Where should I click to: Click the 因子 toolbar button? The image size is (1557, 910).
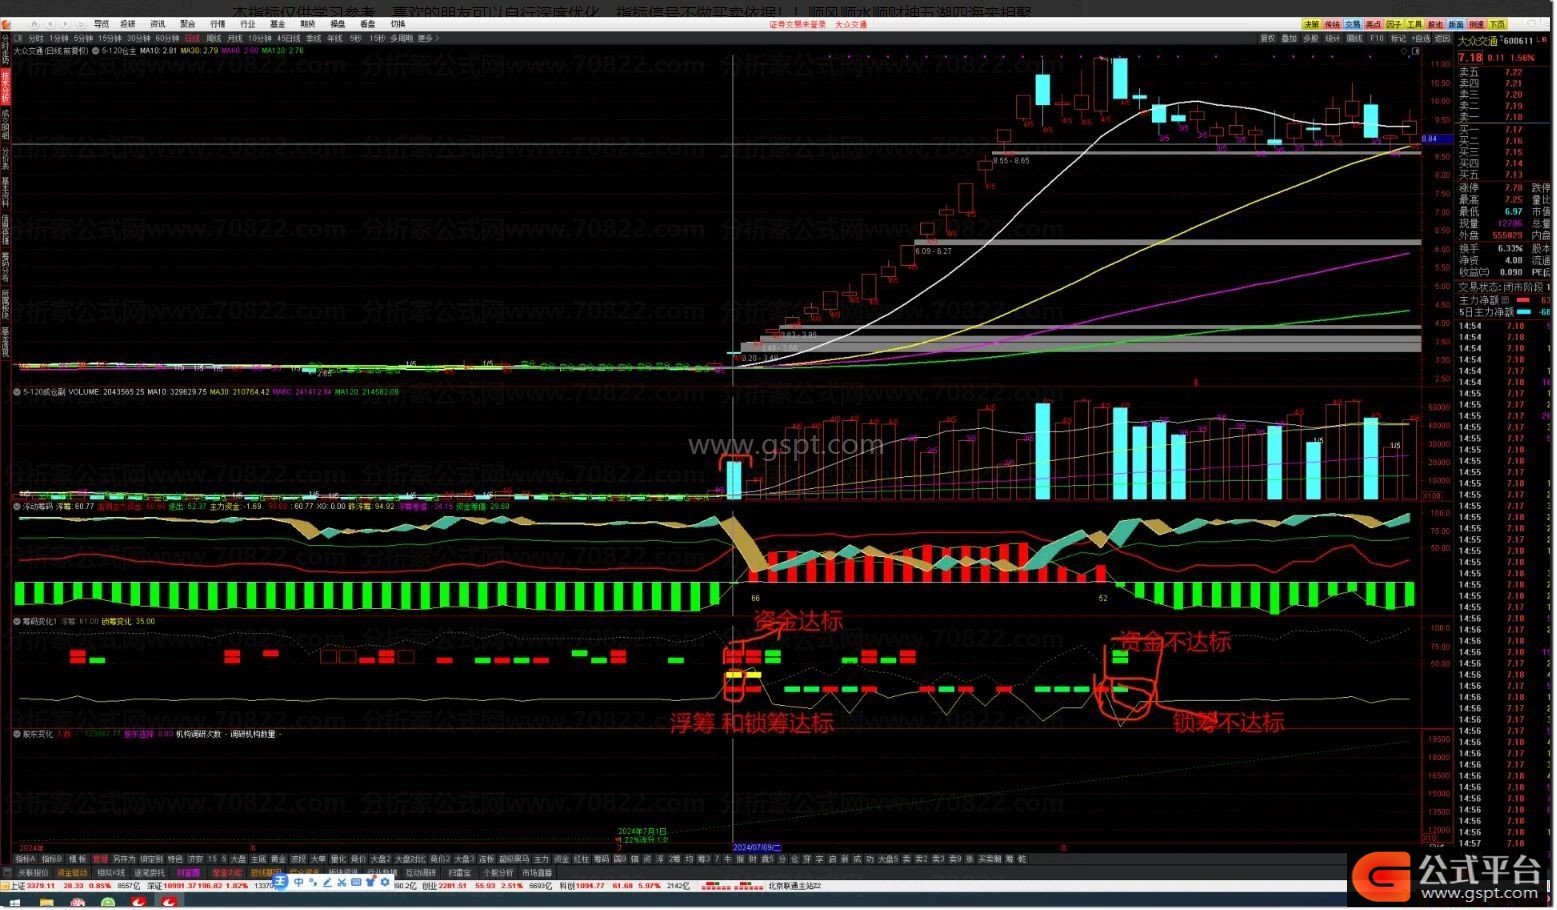[x=1394, y=24]
